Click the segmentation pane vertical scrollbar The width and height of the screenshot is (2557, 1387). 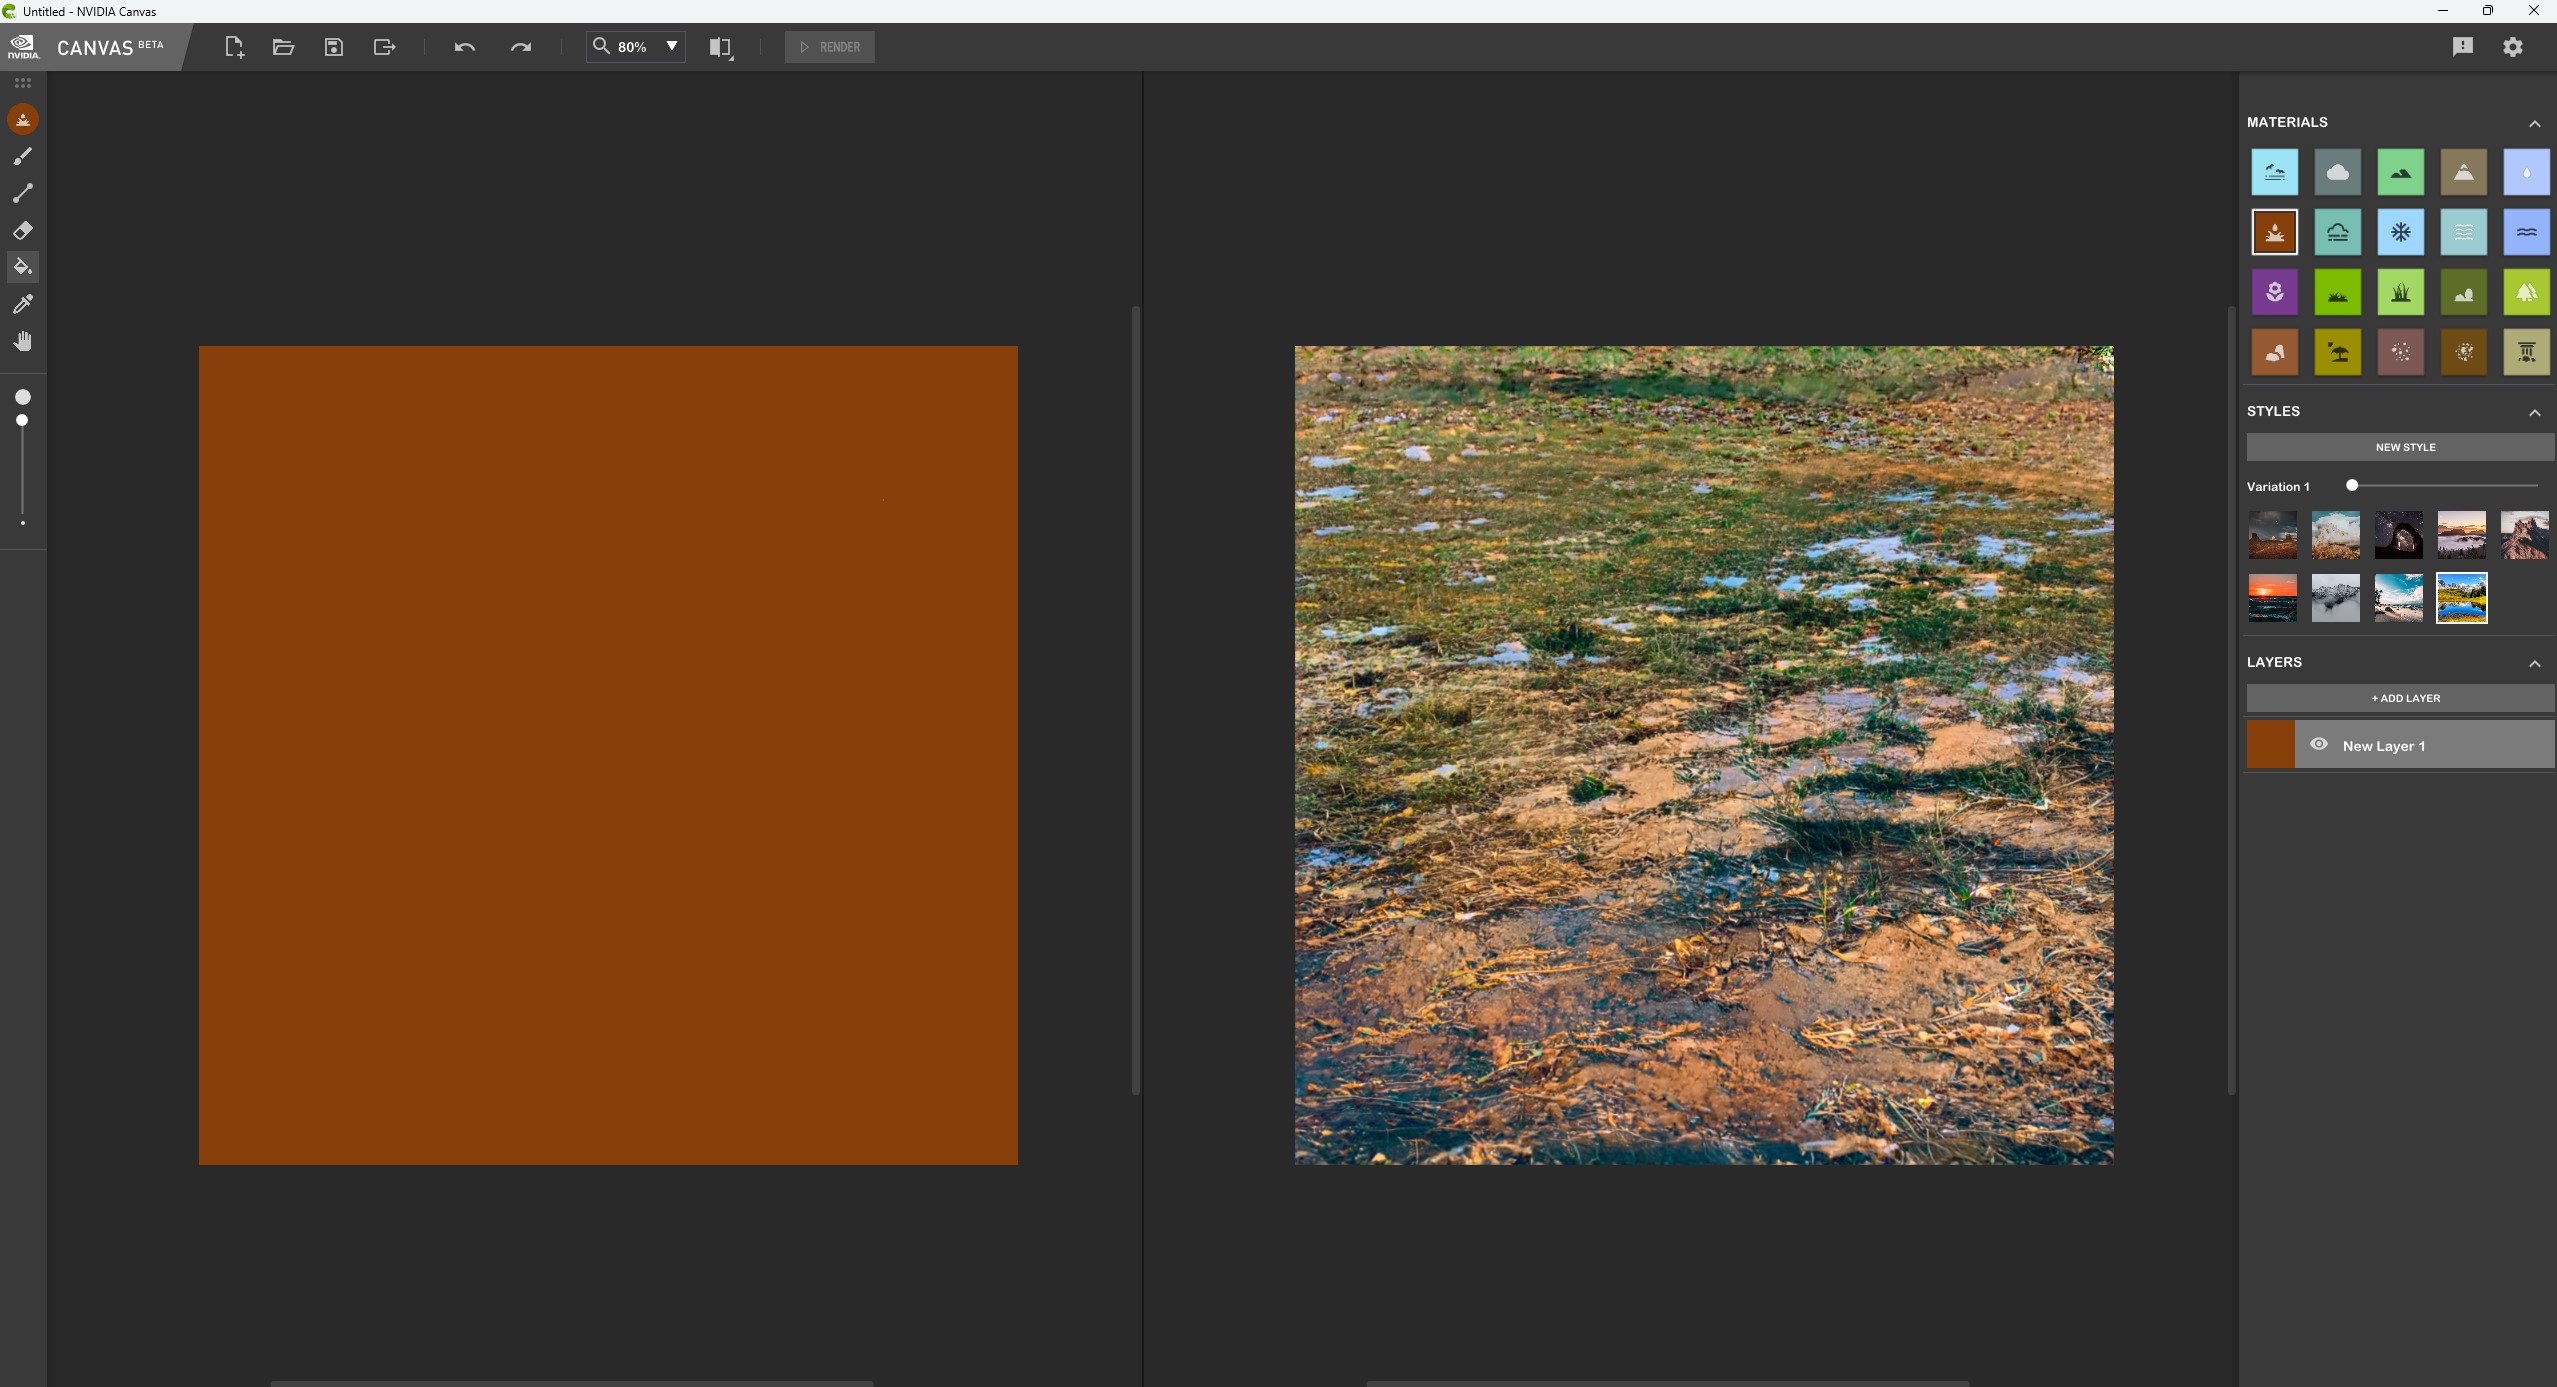1136,700
